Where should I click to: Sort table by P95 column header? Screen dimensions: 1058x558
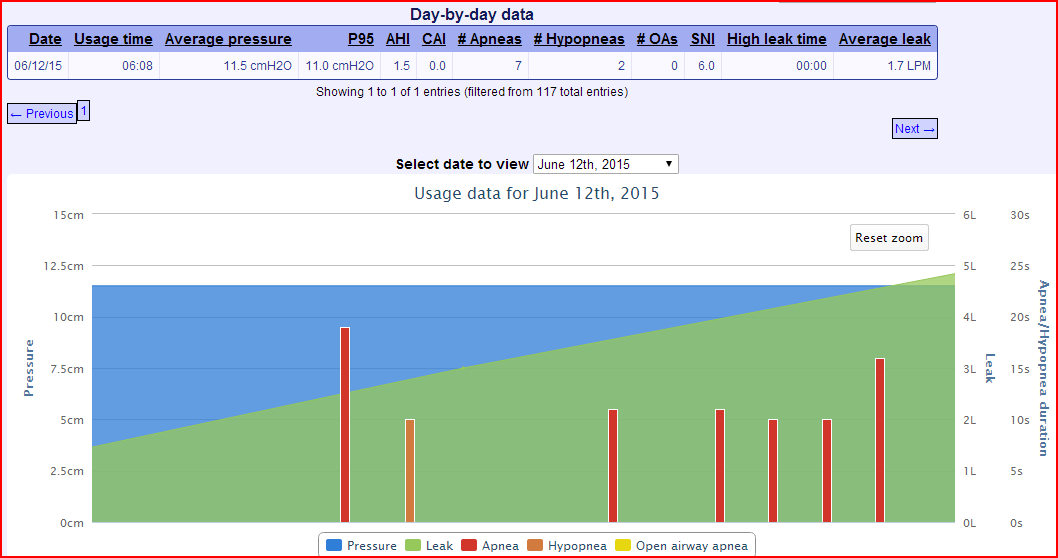tap(361, 39)
